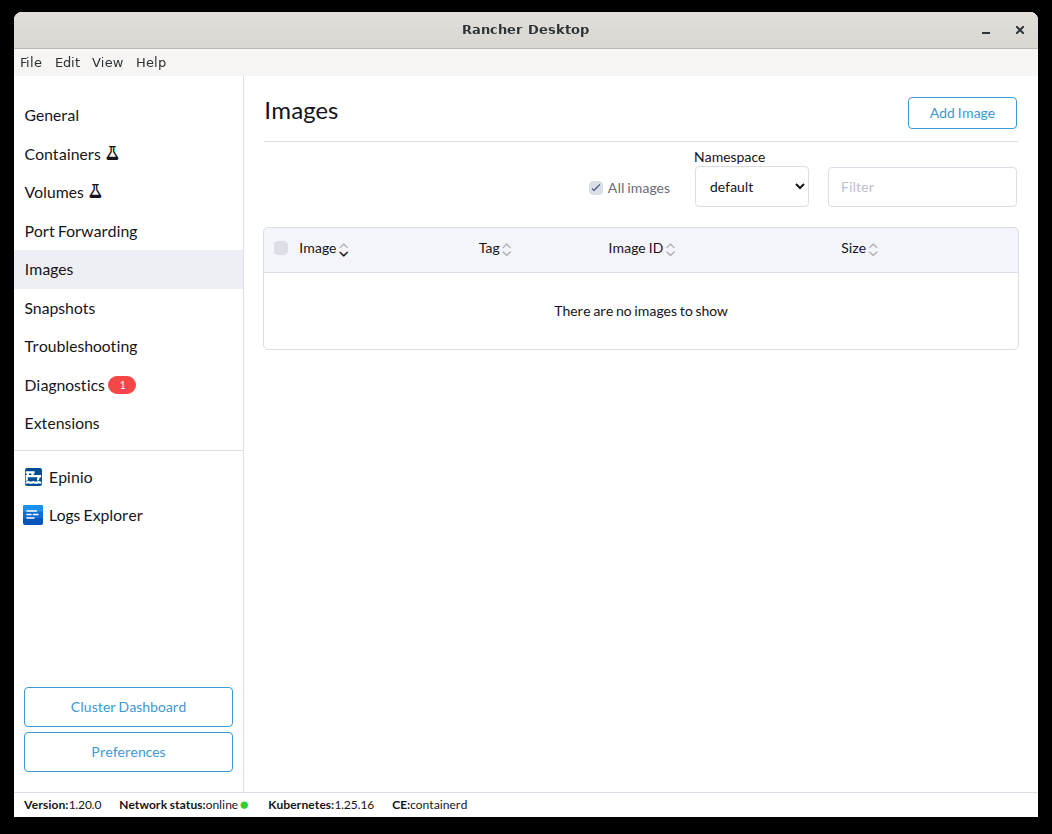Image resolution: width=1052 pixels, height=834 pixels.
Task: Open the Logs Explorer icon
Action: click(x=33, y=516)
